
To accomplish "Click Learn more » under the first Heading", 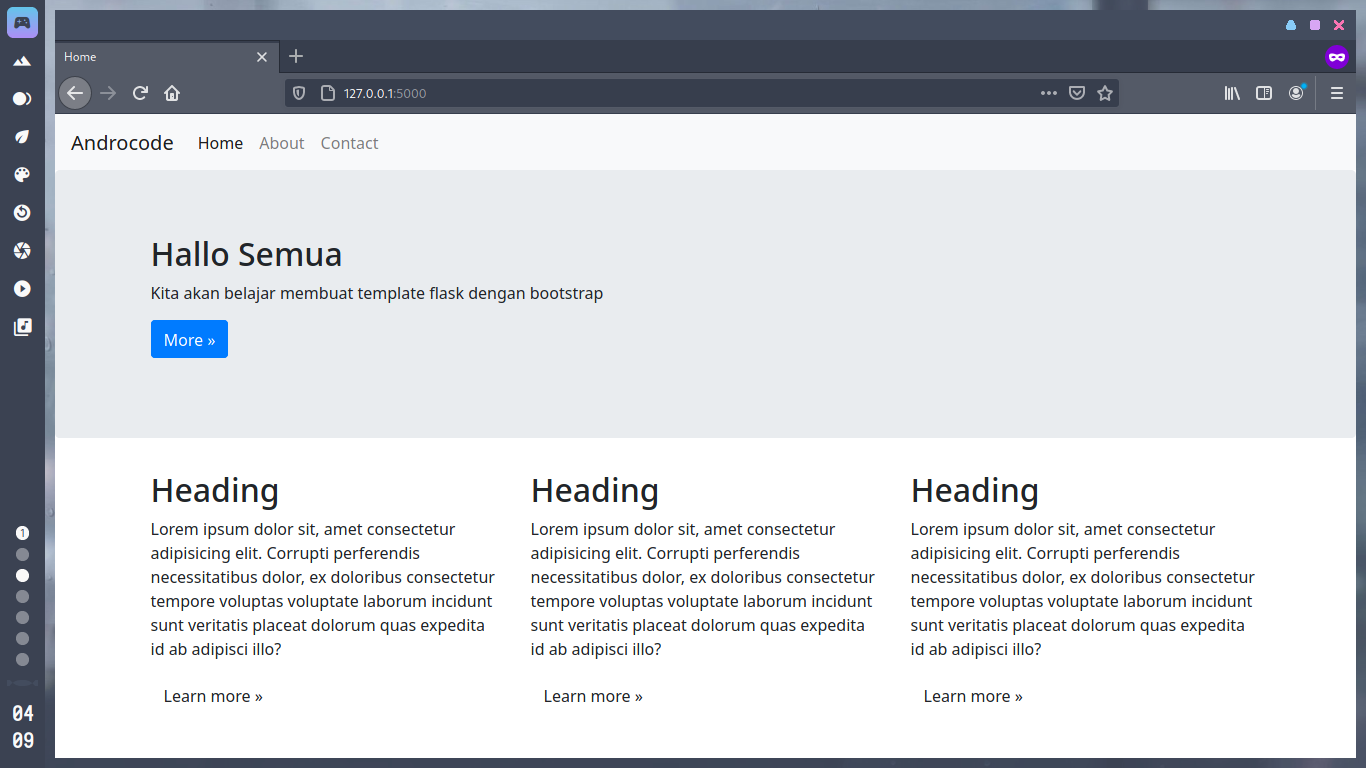I will 213,696.
